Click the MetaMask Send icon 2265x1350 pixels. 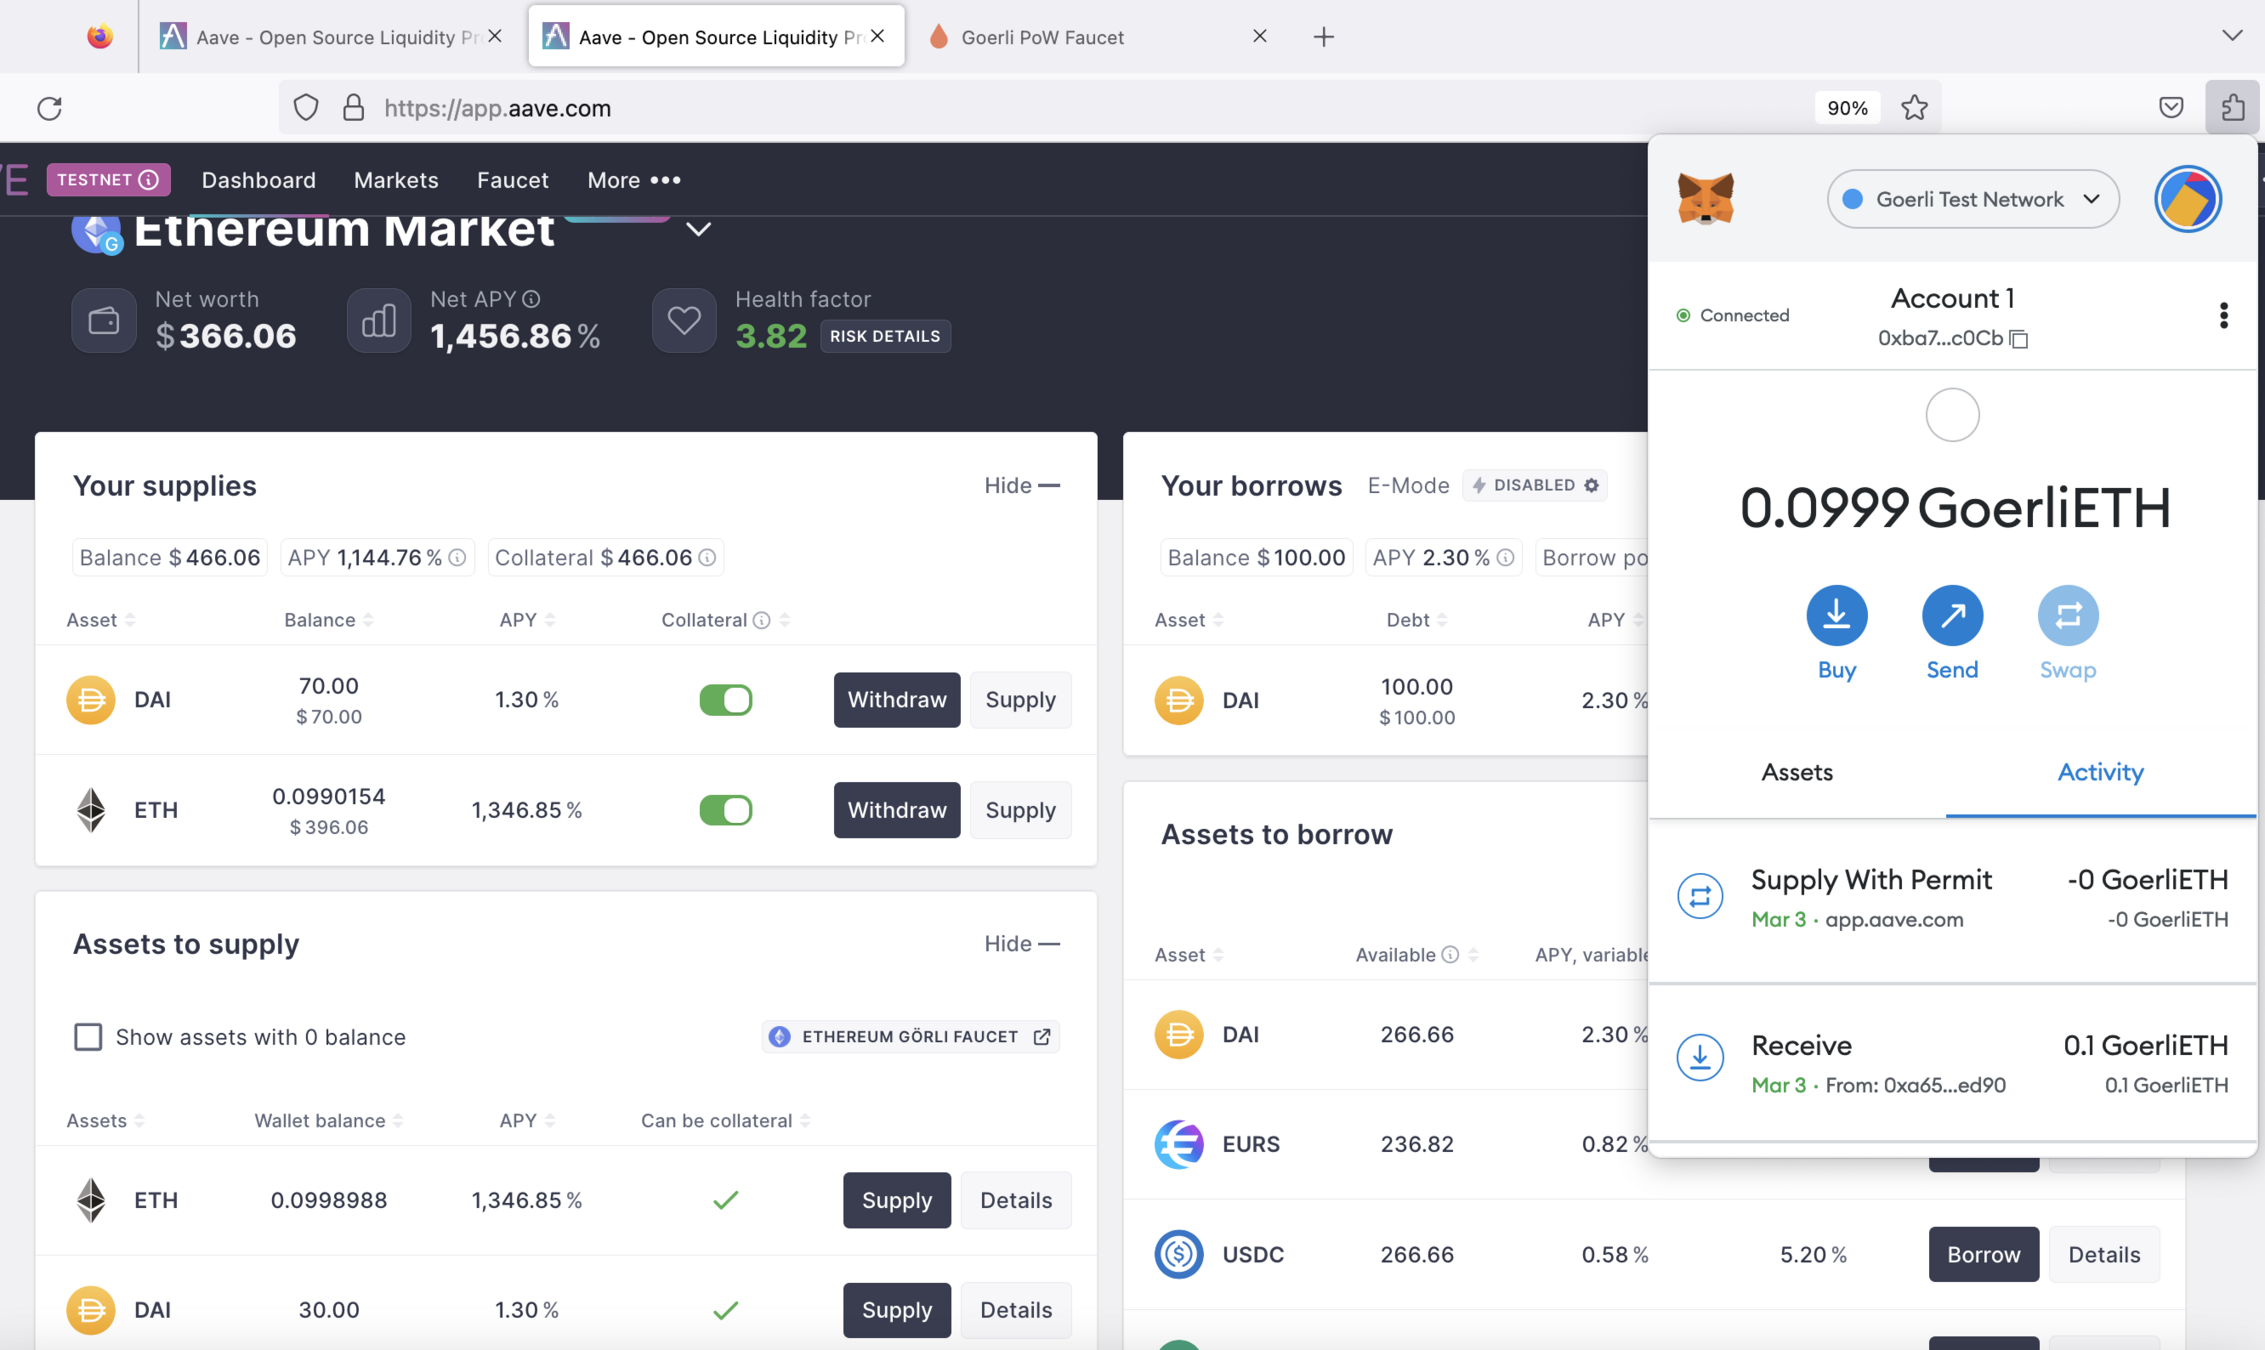coord(1951,615)
